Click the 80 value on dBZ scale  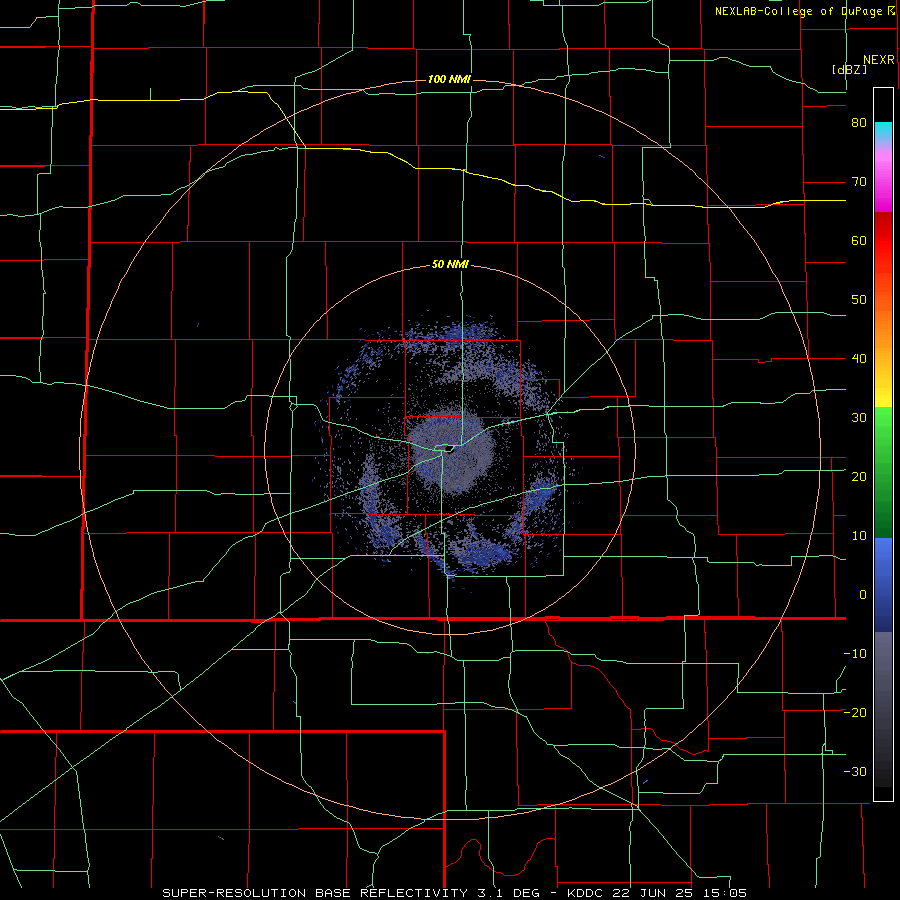859,123
